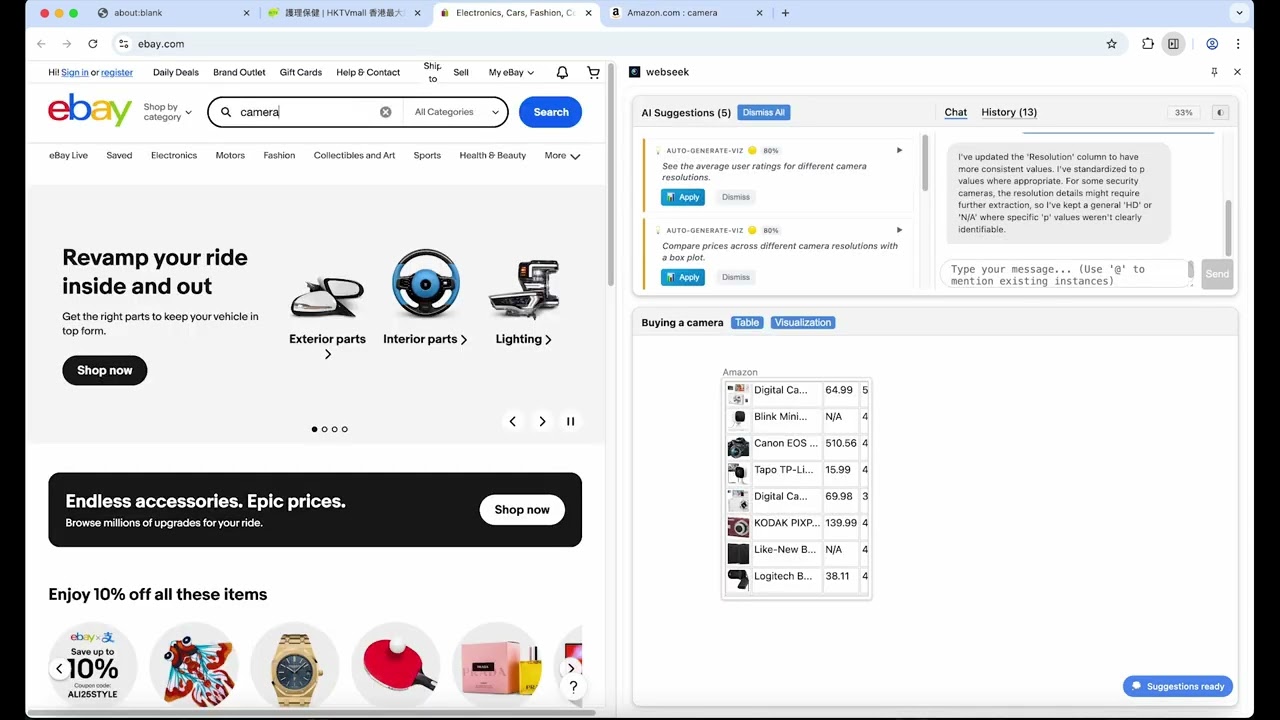Screen dimensions: 1280x720
Task: Bookmark this page with star icon
Action: (1111, 44)
